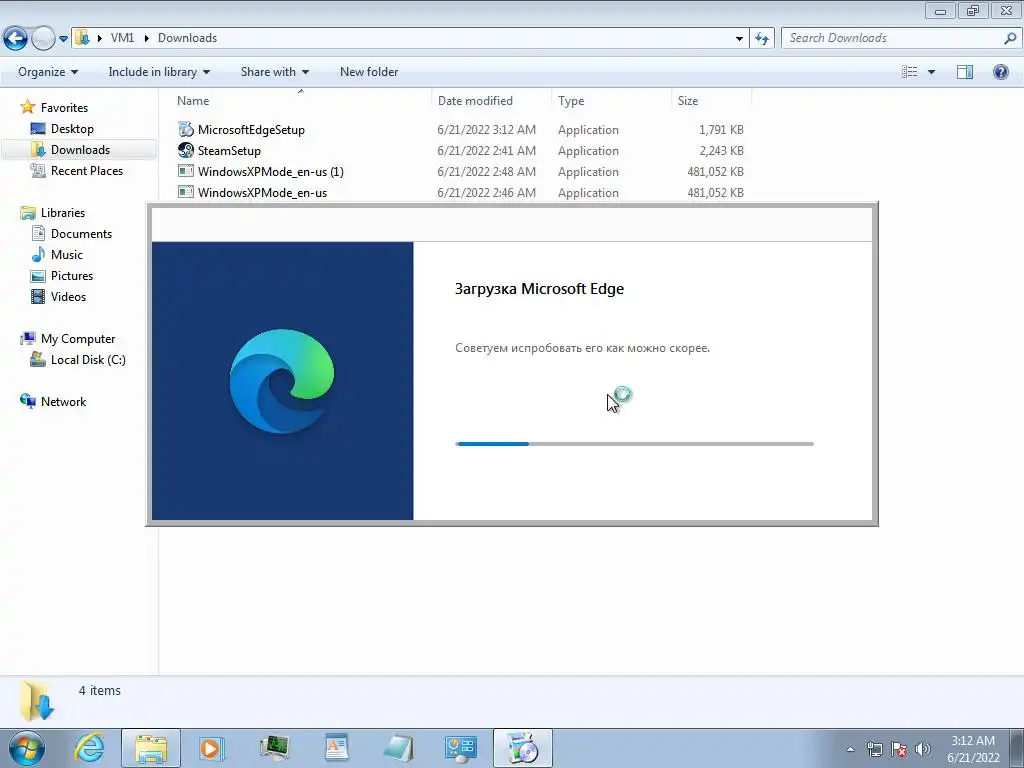Open the recent pages dropdown arrow
The width and height of the screenshot is (1024, 768).
pos(63,39)
